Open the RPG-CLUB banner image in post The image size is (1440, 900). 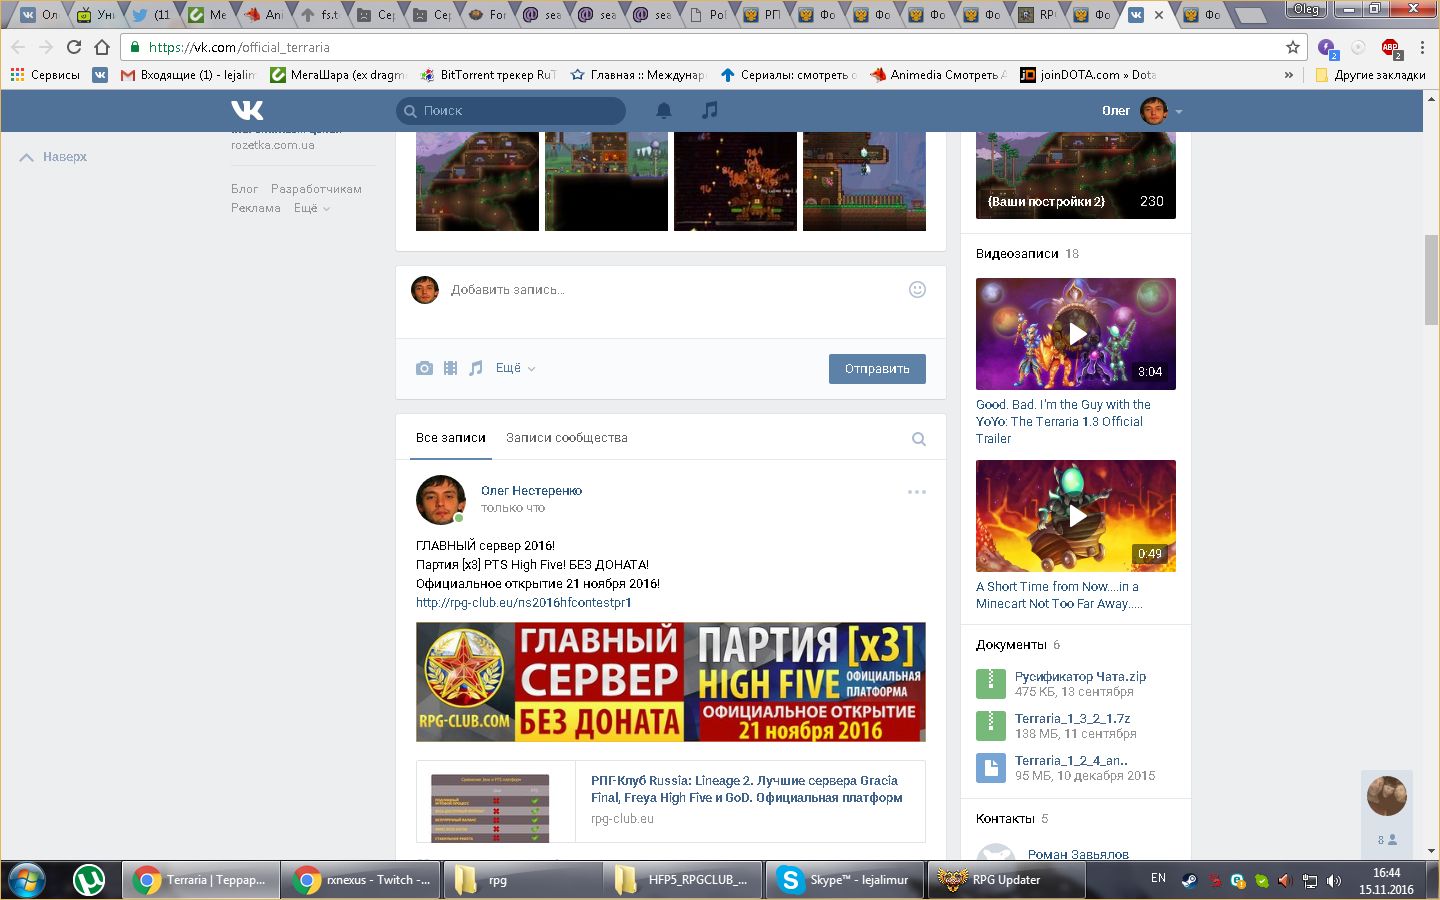click(671, 682)
